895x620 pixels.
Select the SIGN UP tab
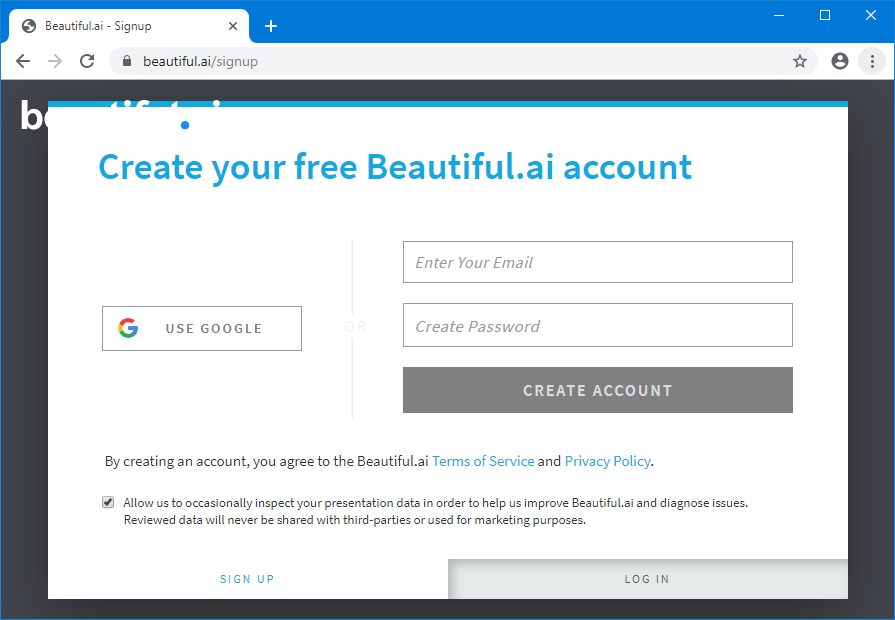tap(247, 579)
